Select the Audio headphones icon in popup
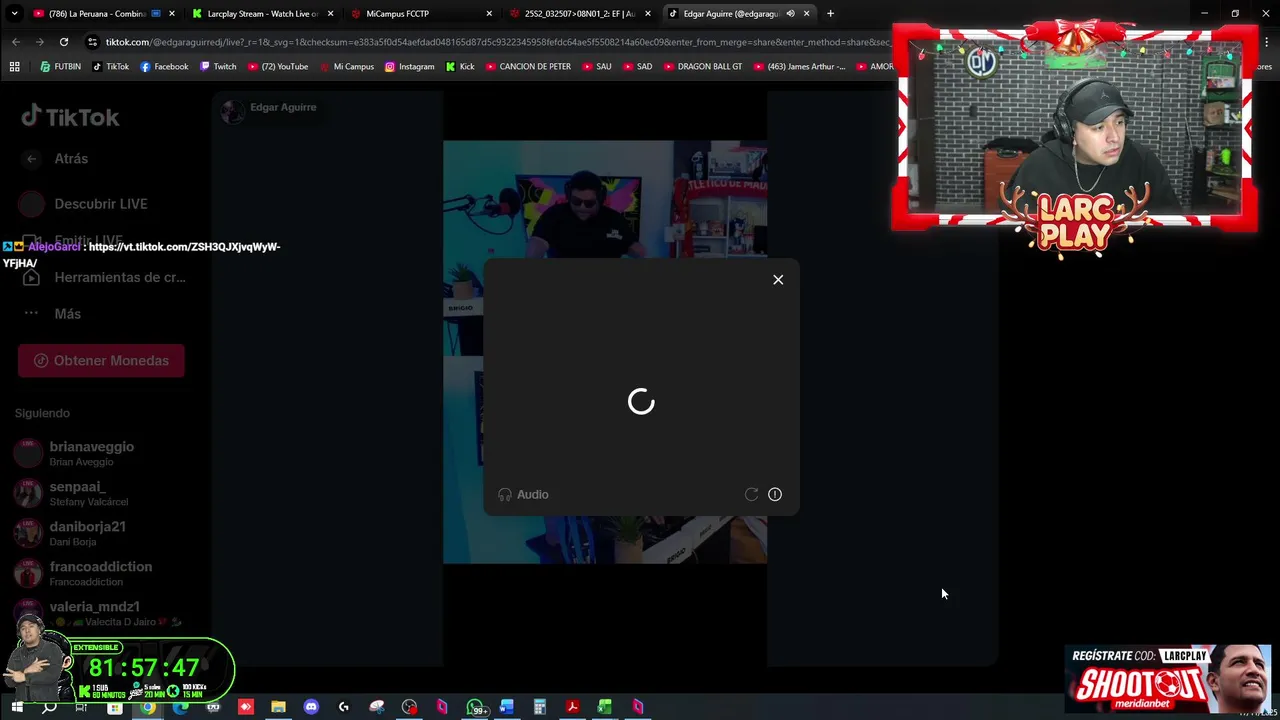Image resolution: width=1280 pixels, height=720 pixels. (505, 495)
